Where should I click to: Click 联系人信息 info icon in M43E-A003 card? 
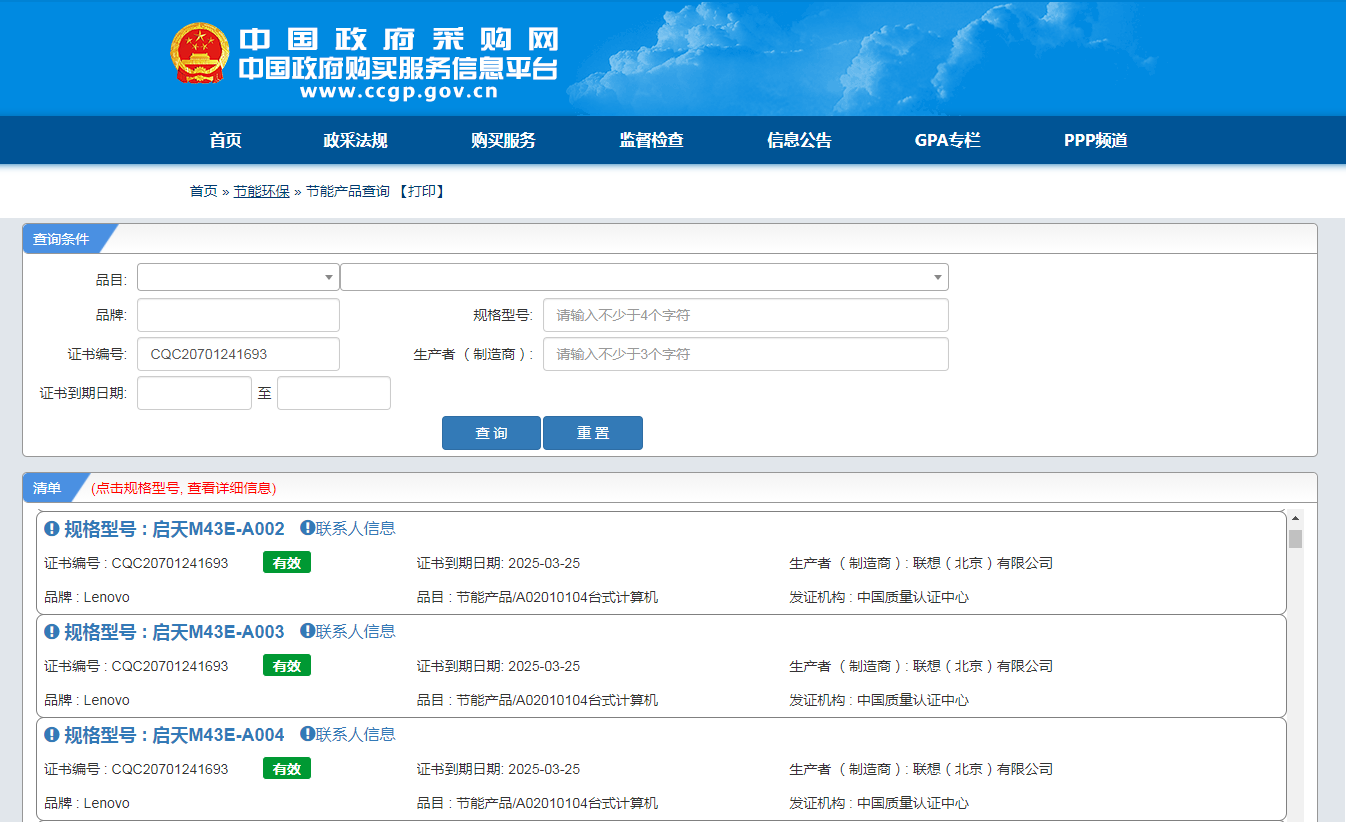coord(307,631)
